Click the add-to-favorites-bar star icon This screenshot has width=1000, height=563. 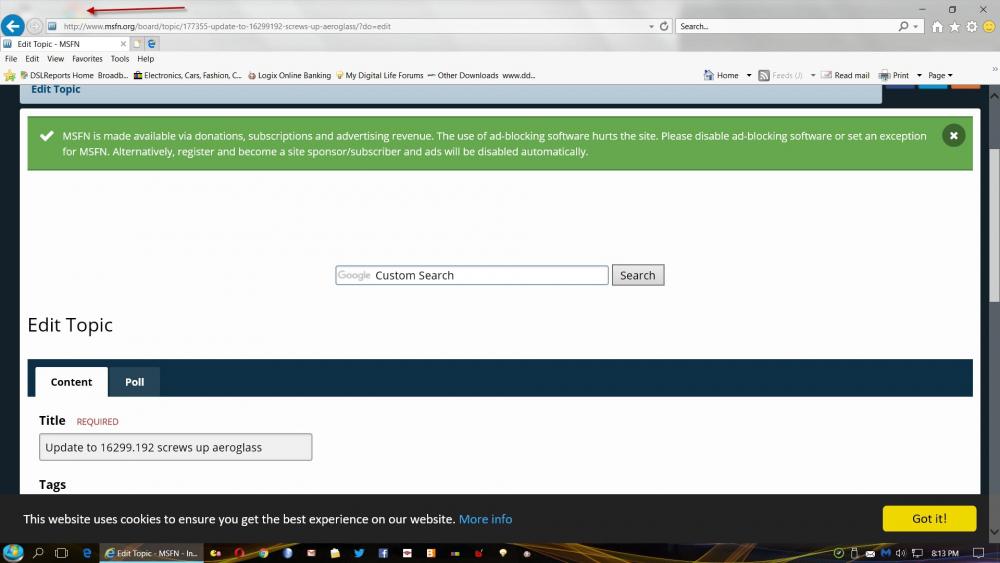(10, 75)
